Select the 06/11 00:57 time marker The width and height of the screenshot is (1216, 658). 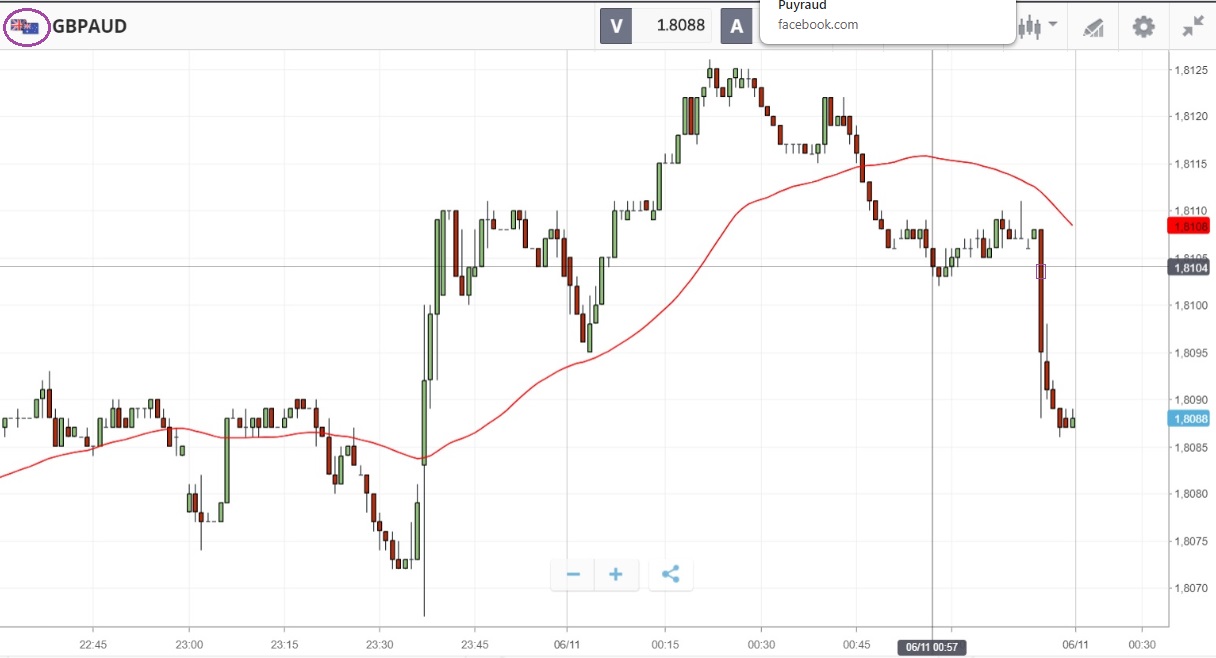tap(932, 647)
